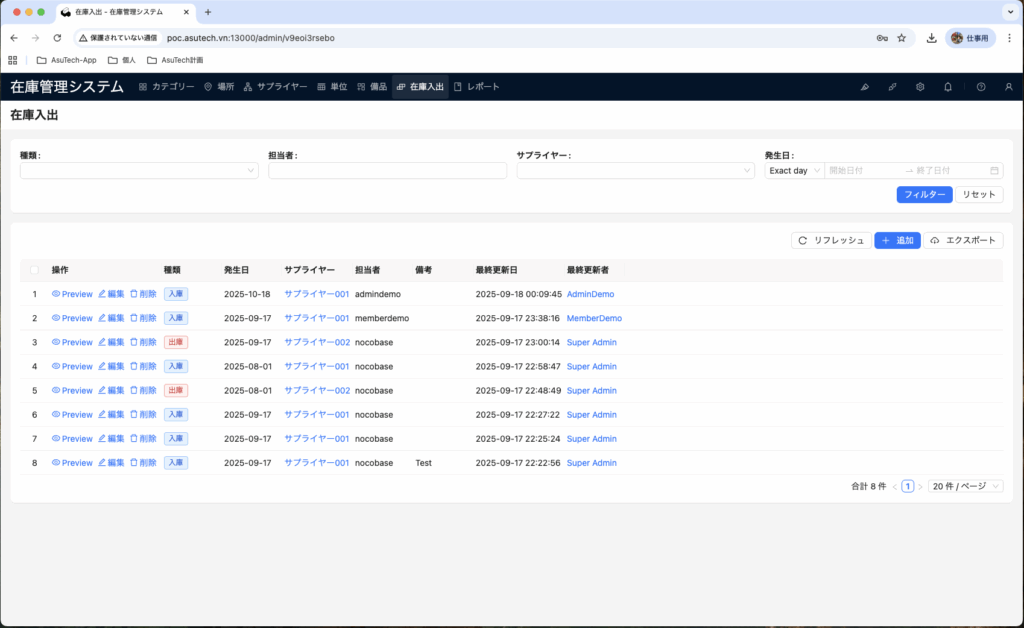The height and width of the screenshot is (628, 1024).
Task: Open the plugin manager icon in header
Action: point(892,87)
